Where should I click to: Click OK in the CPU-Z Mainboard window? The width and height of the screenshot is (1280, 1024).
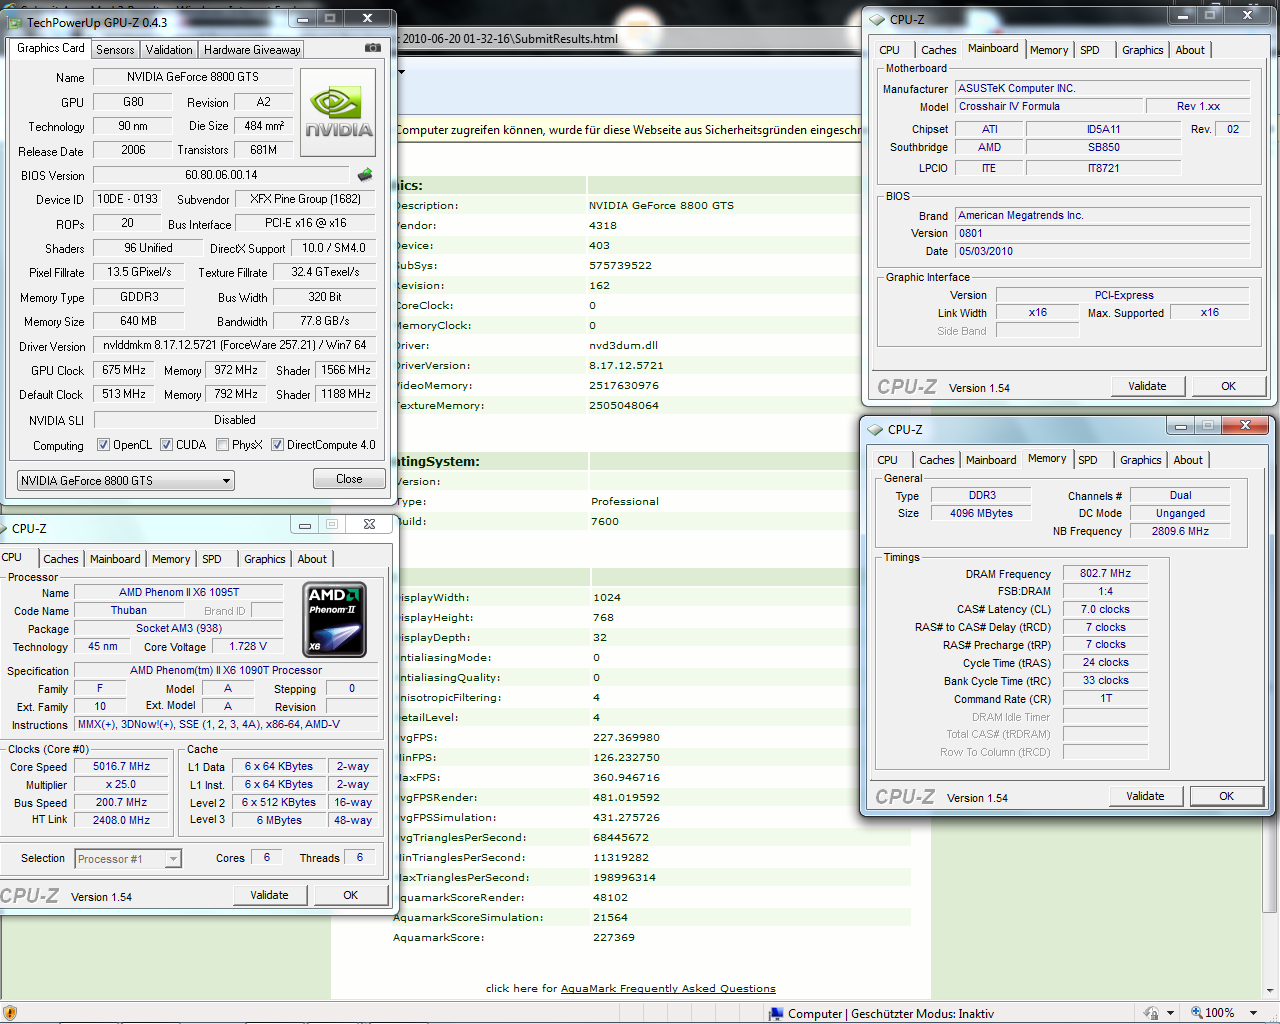pos(1228,386)
